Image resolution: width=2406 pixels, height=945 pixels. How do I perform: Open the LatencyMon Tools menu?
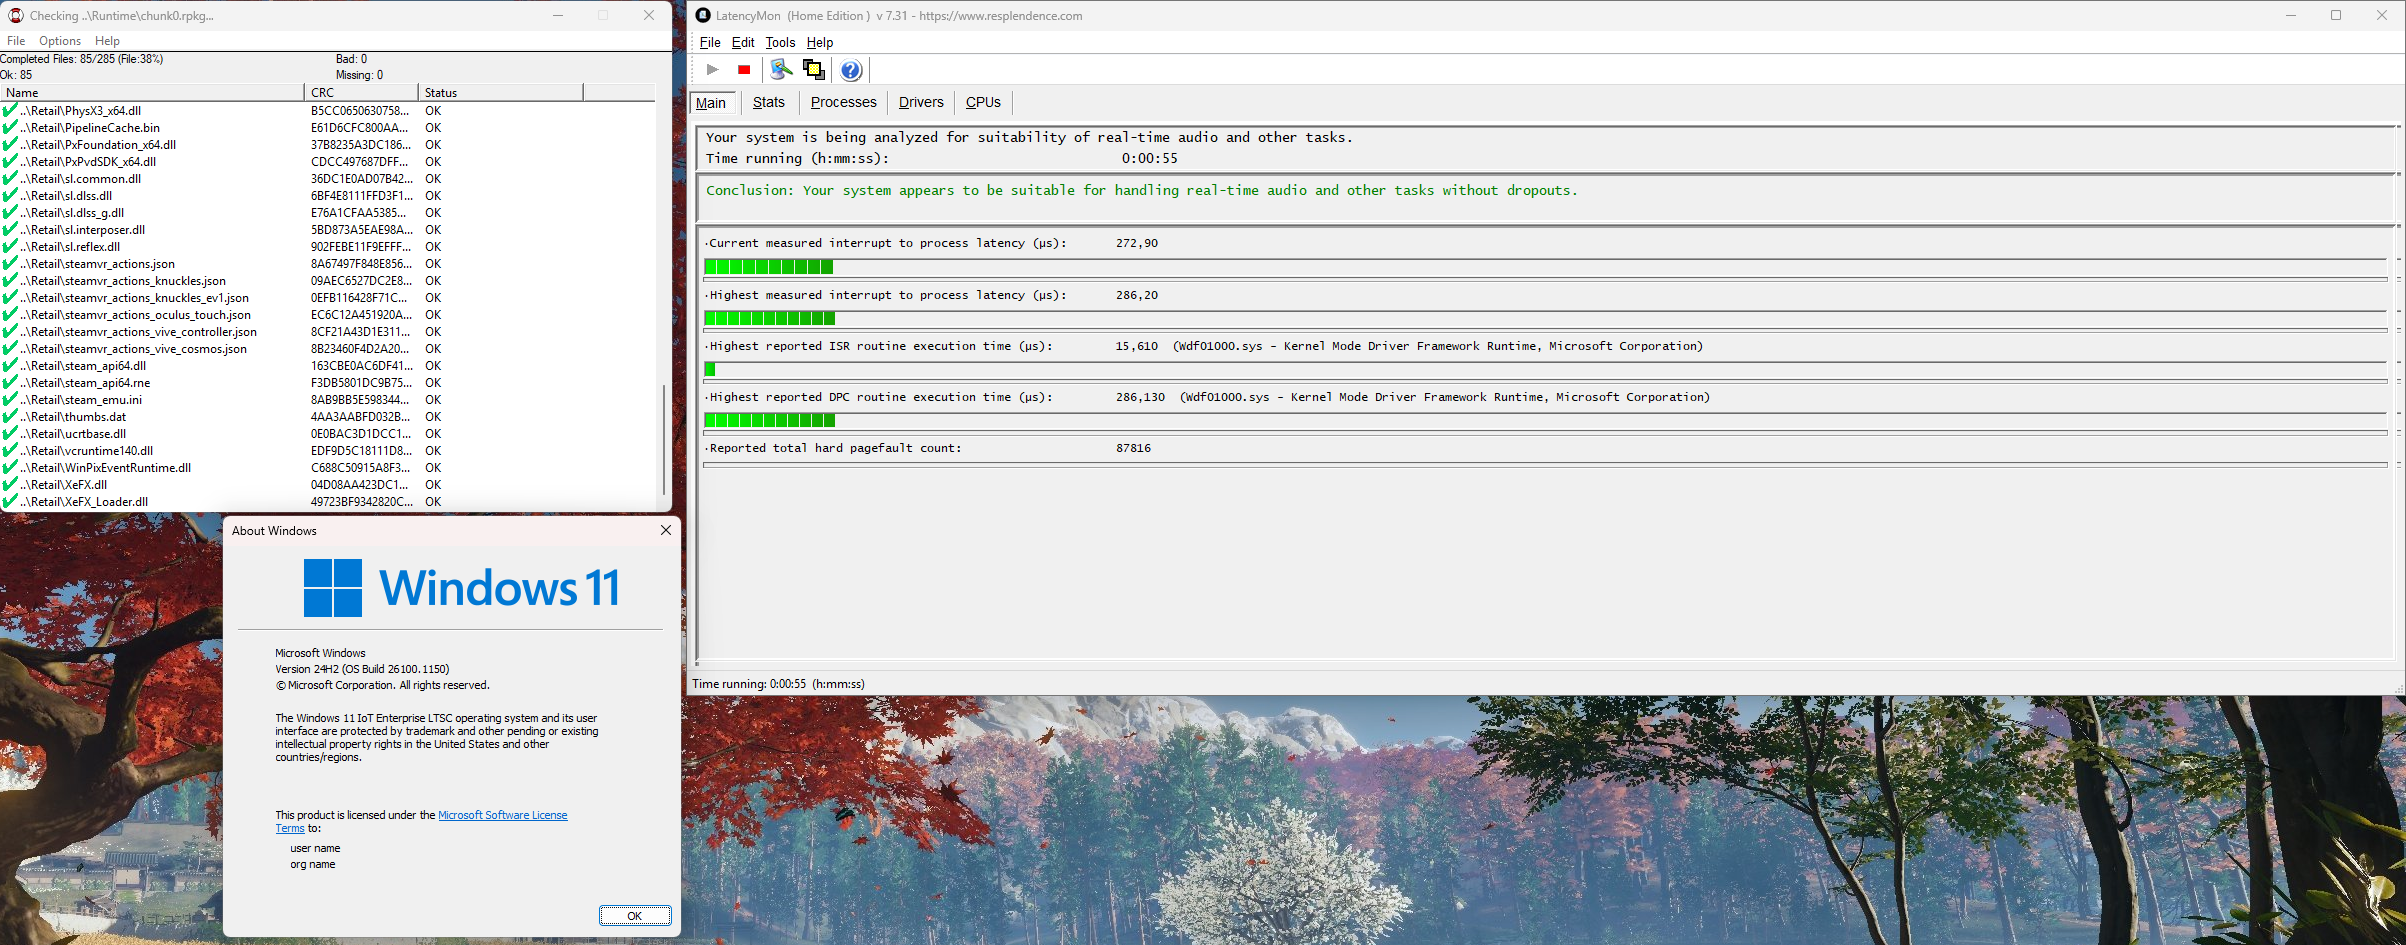[780, 42]
